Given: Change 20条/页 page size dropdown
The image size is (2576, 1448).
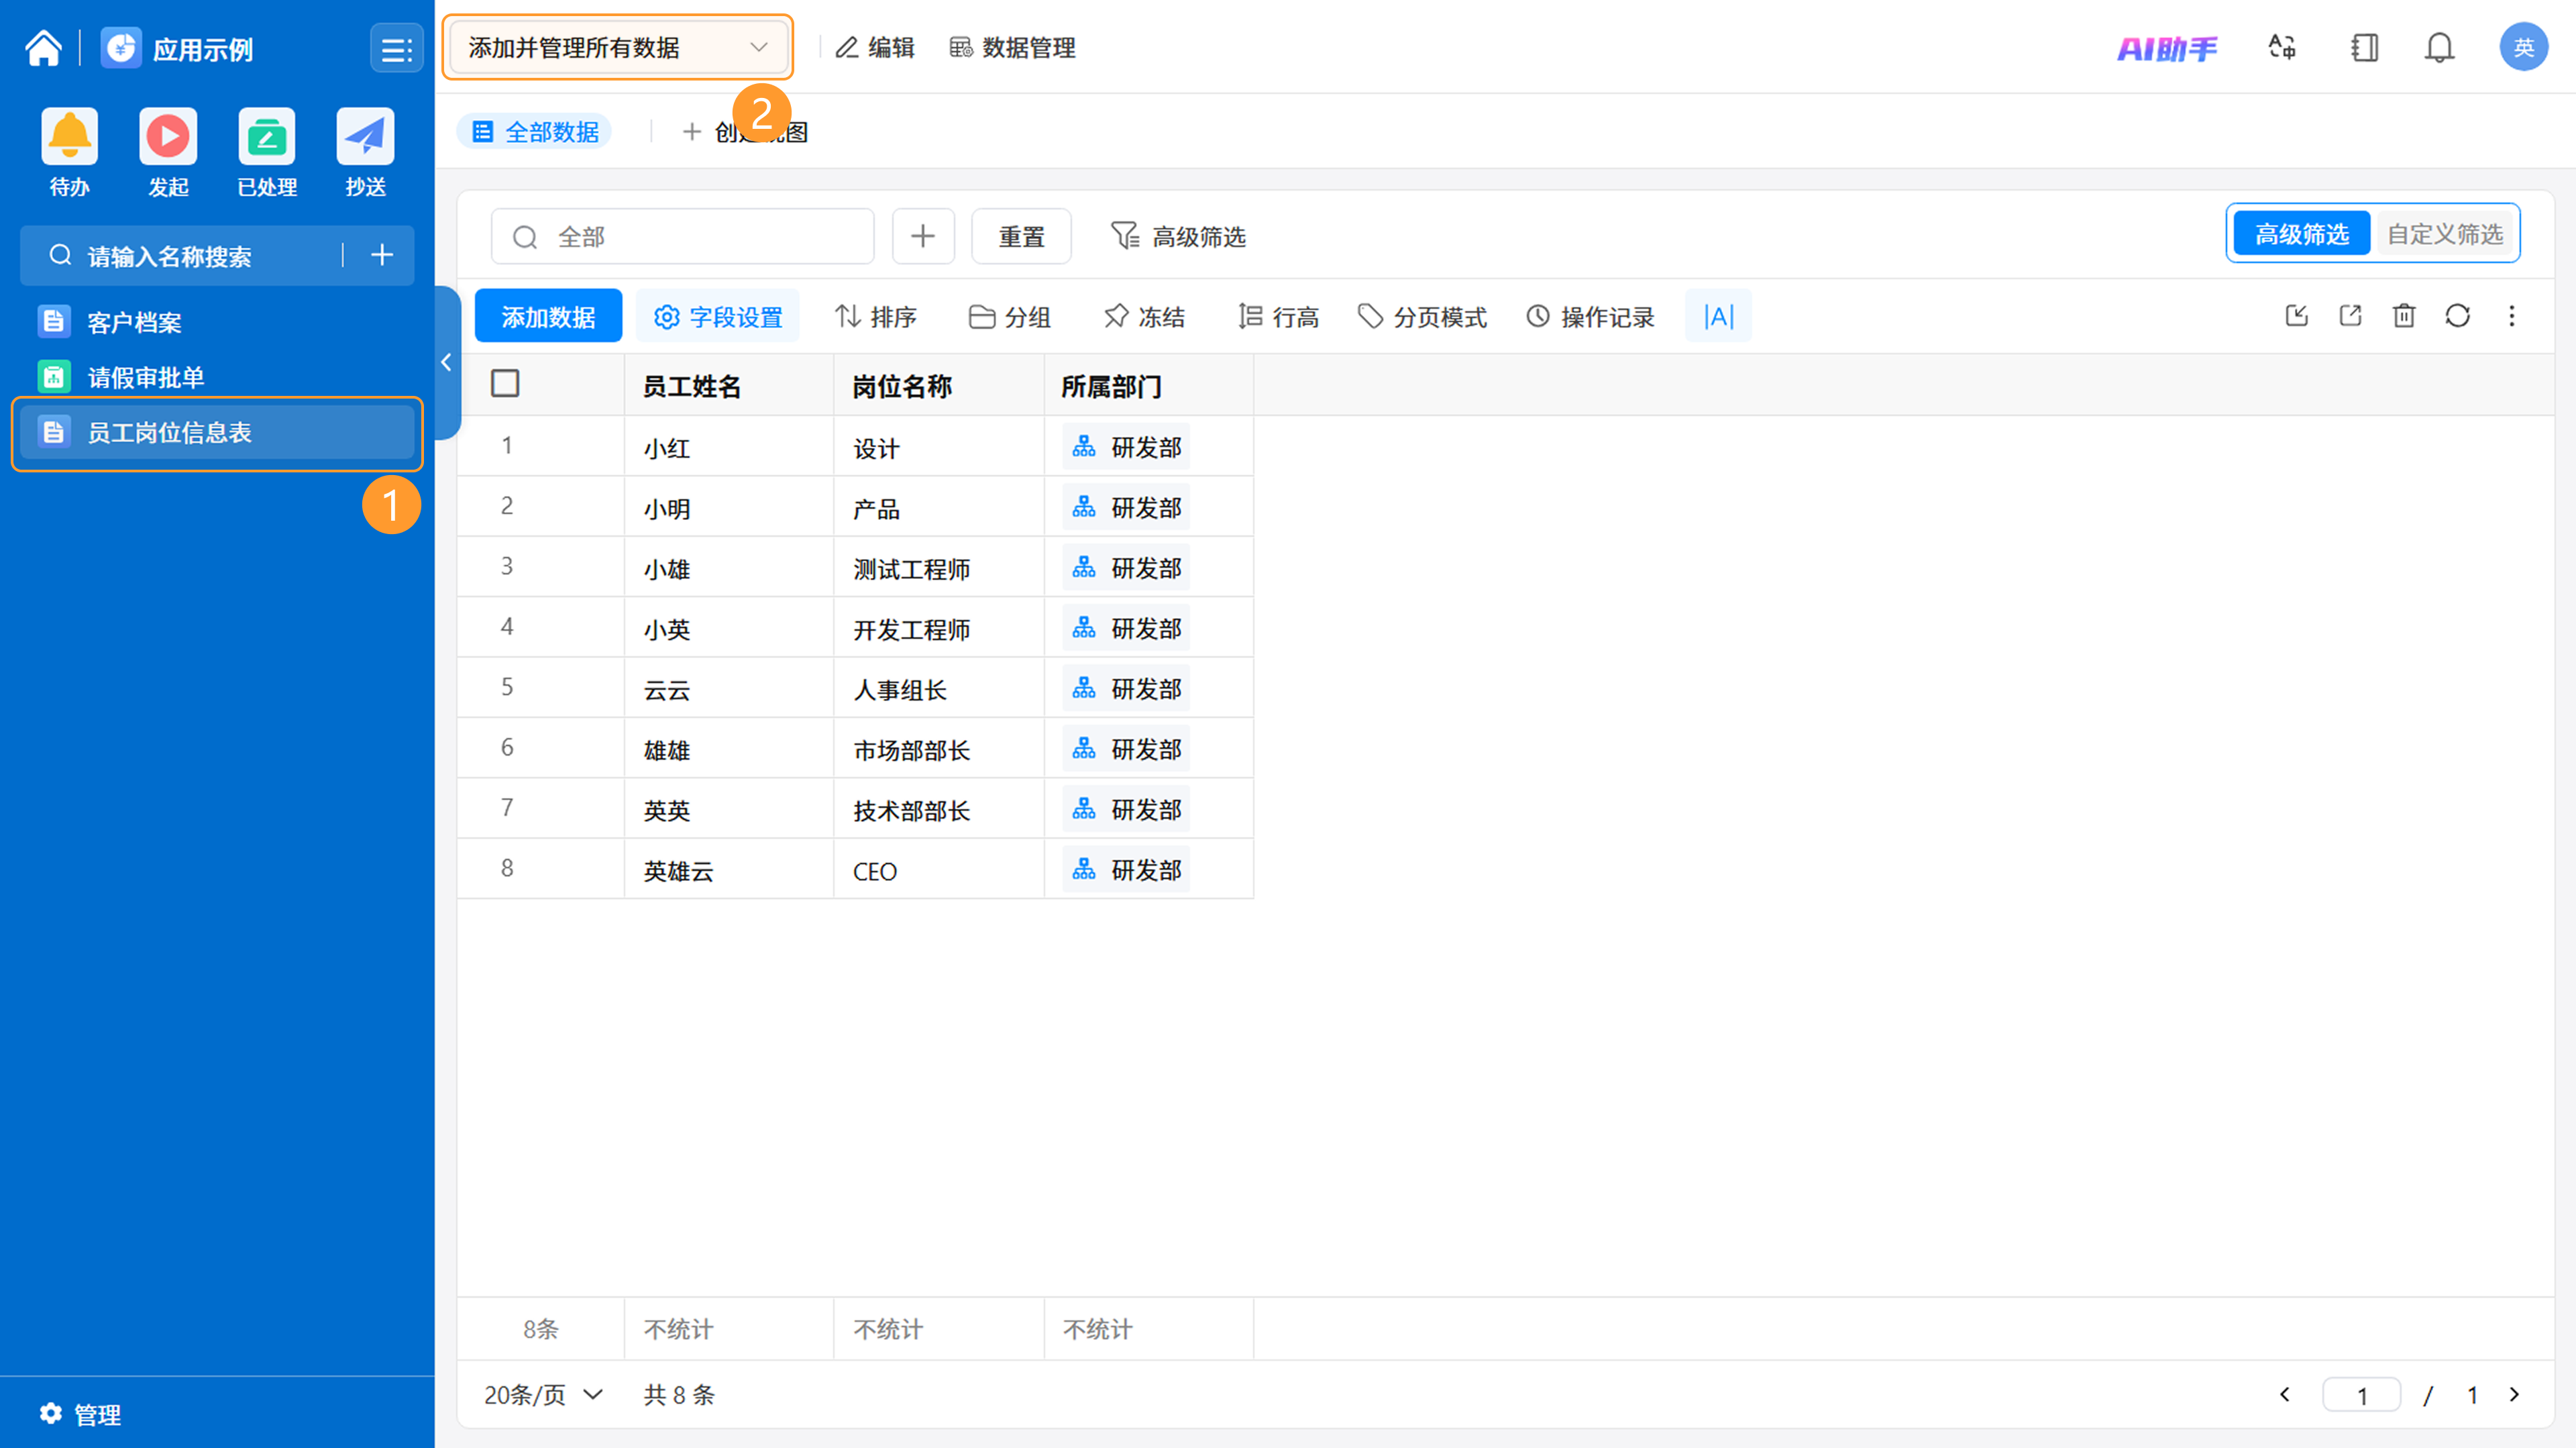Looking at the screenshot, I should point(543,1394).
